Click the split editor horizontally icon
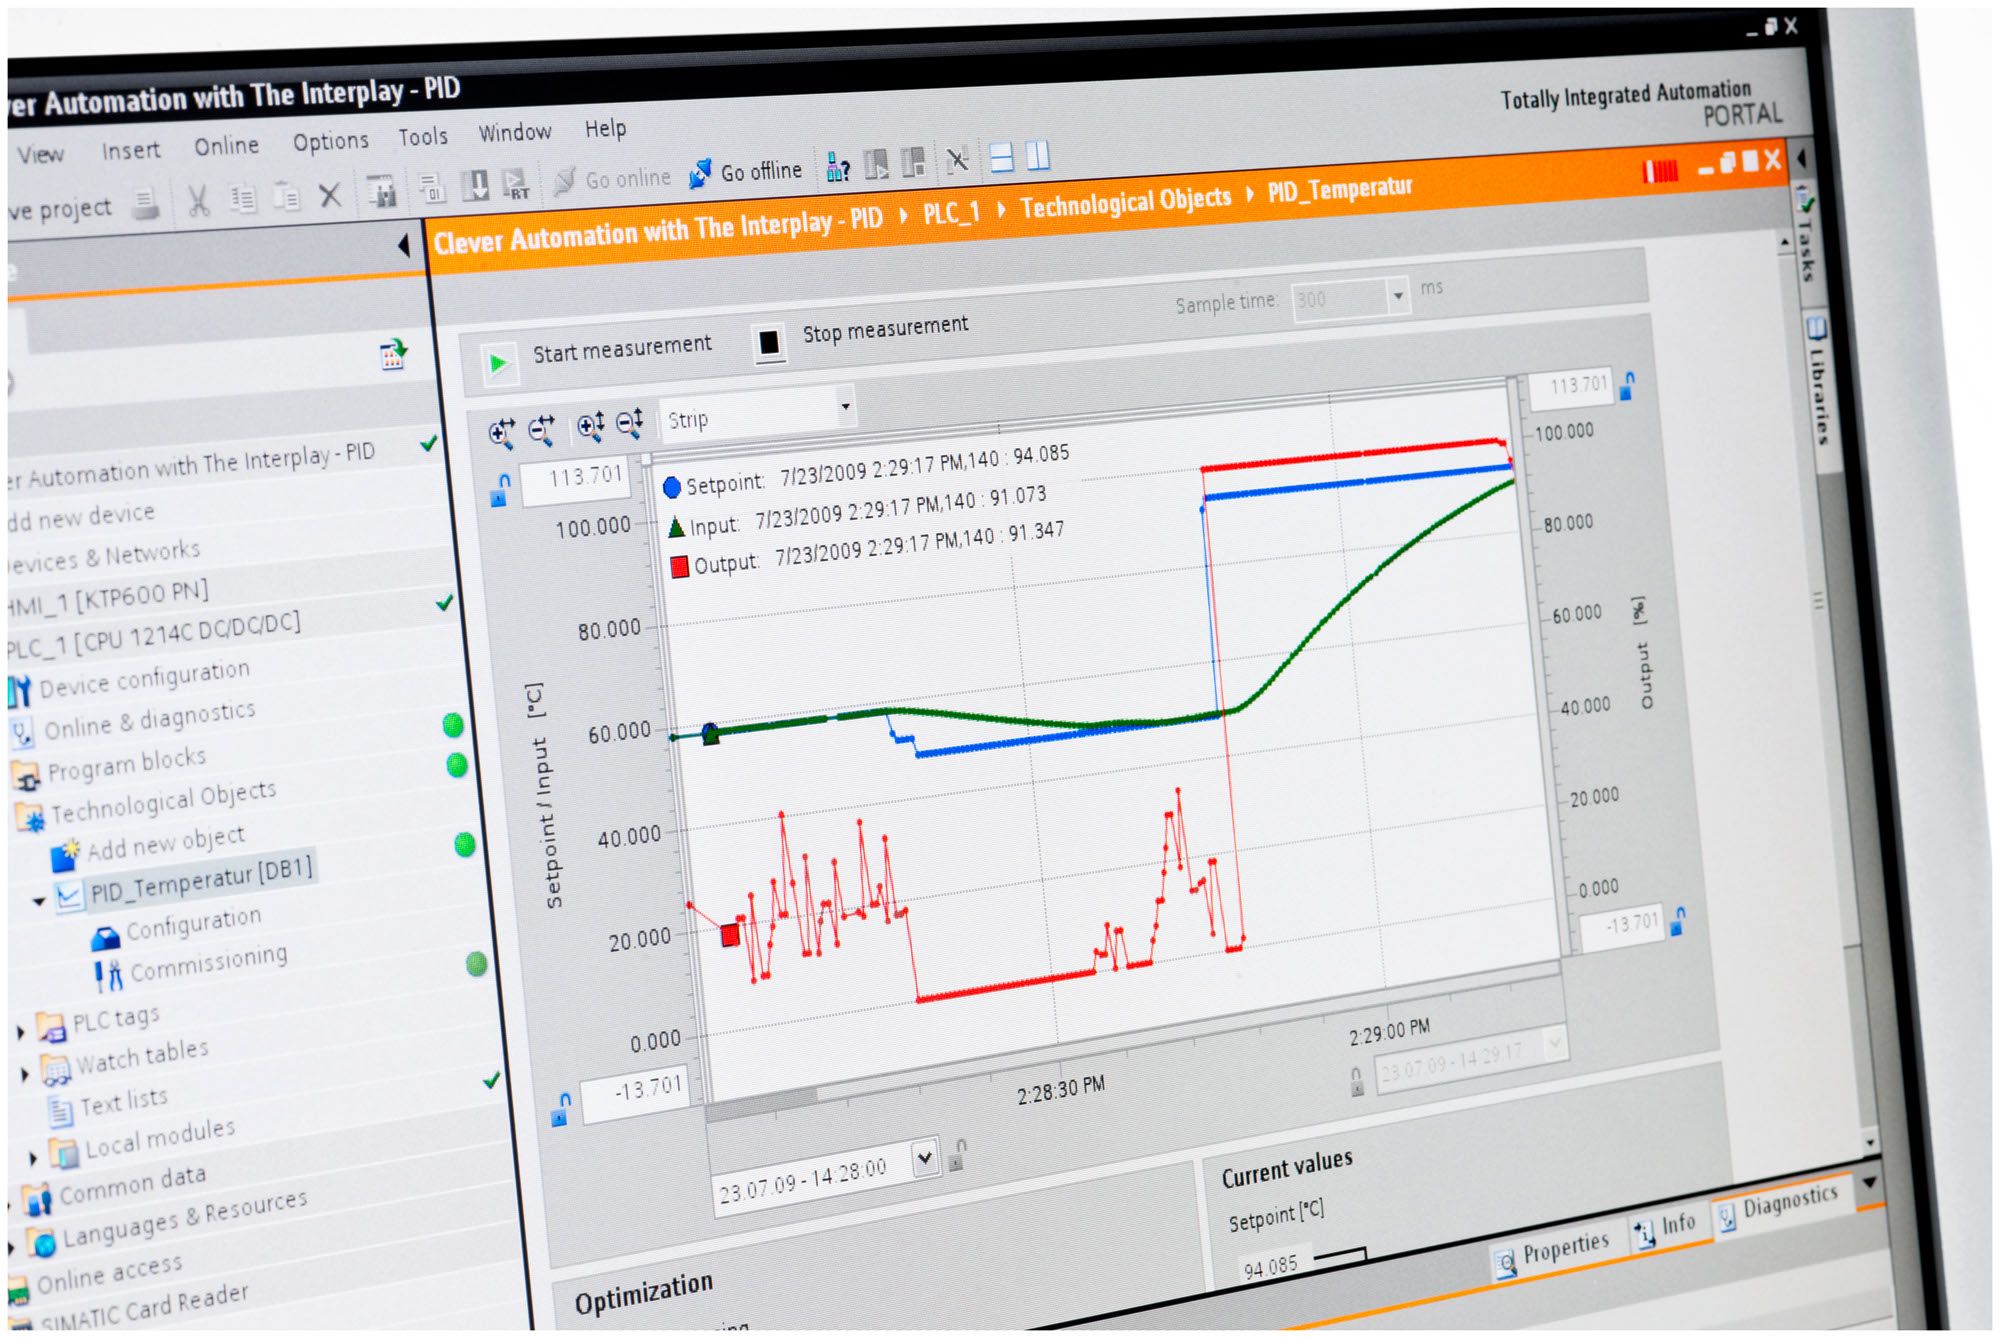 pos(1001,158)
